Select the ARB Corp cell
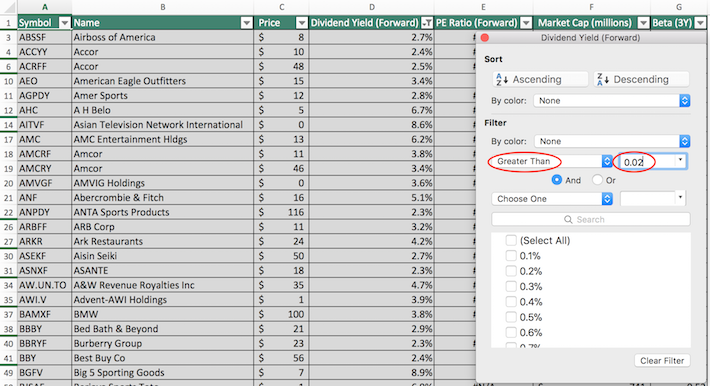This screenshot has width=710, height=386. [x=163, y=227]
